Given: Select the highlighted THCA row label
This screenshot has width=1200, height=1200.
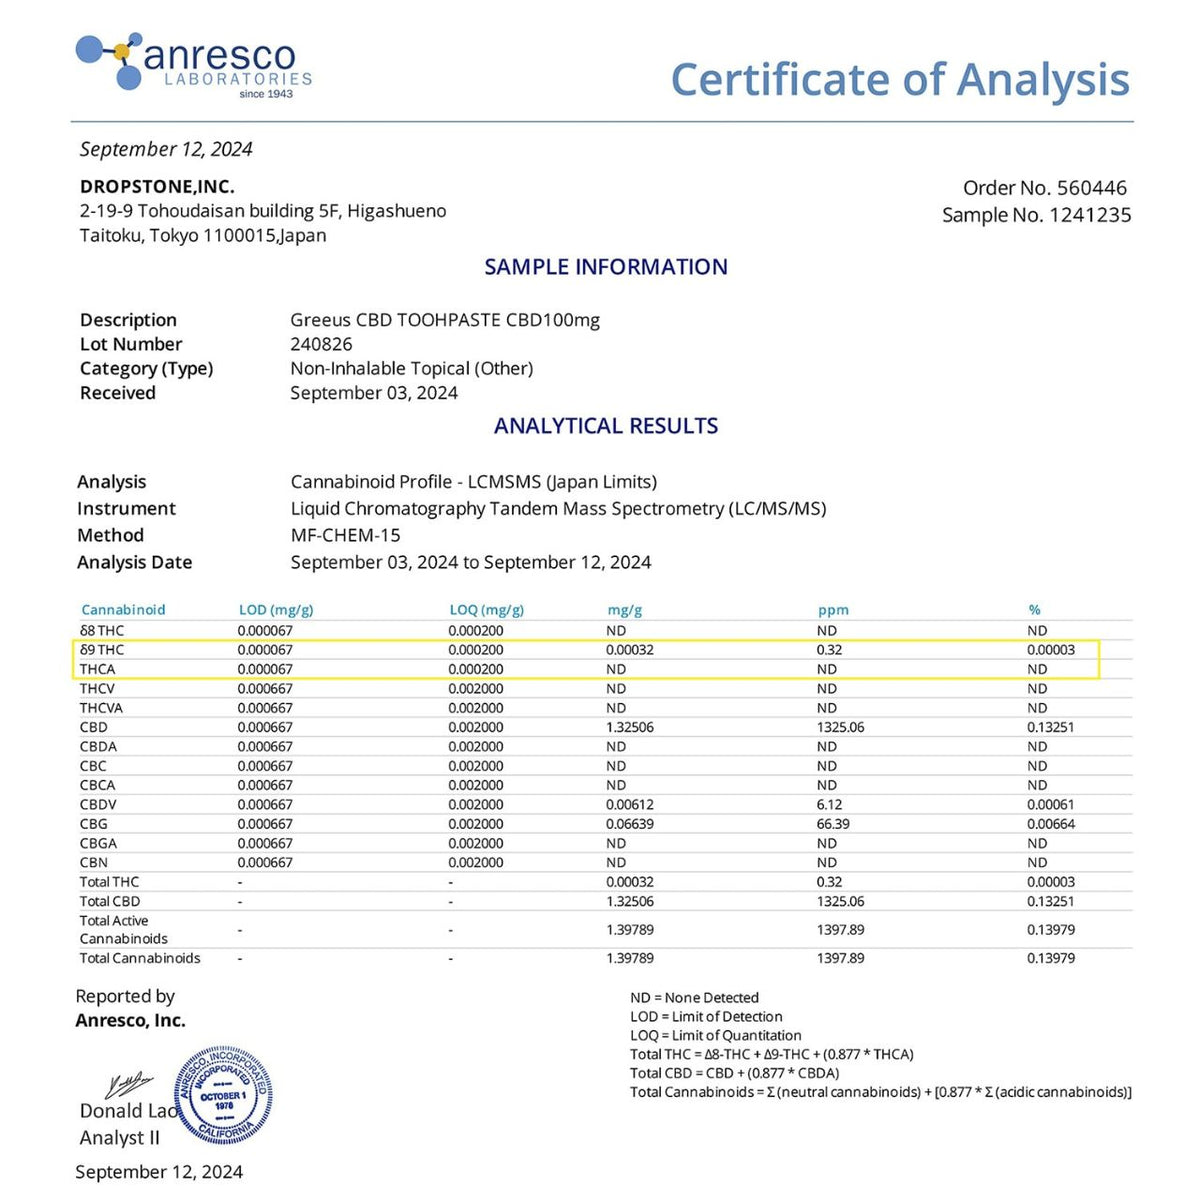Looking at the screenshot, I should pos(97,669).
